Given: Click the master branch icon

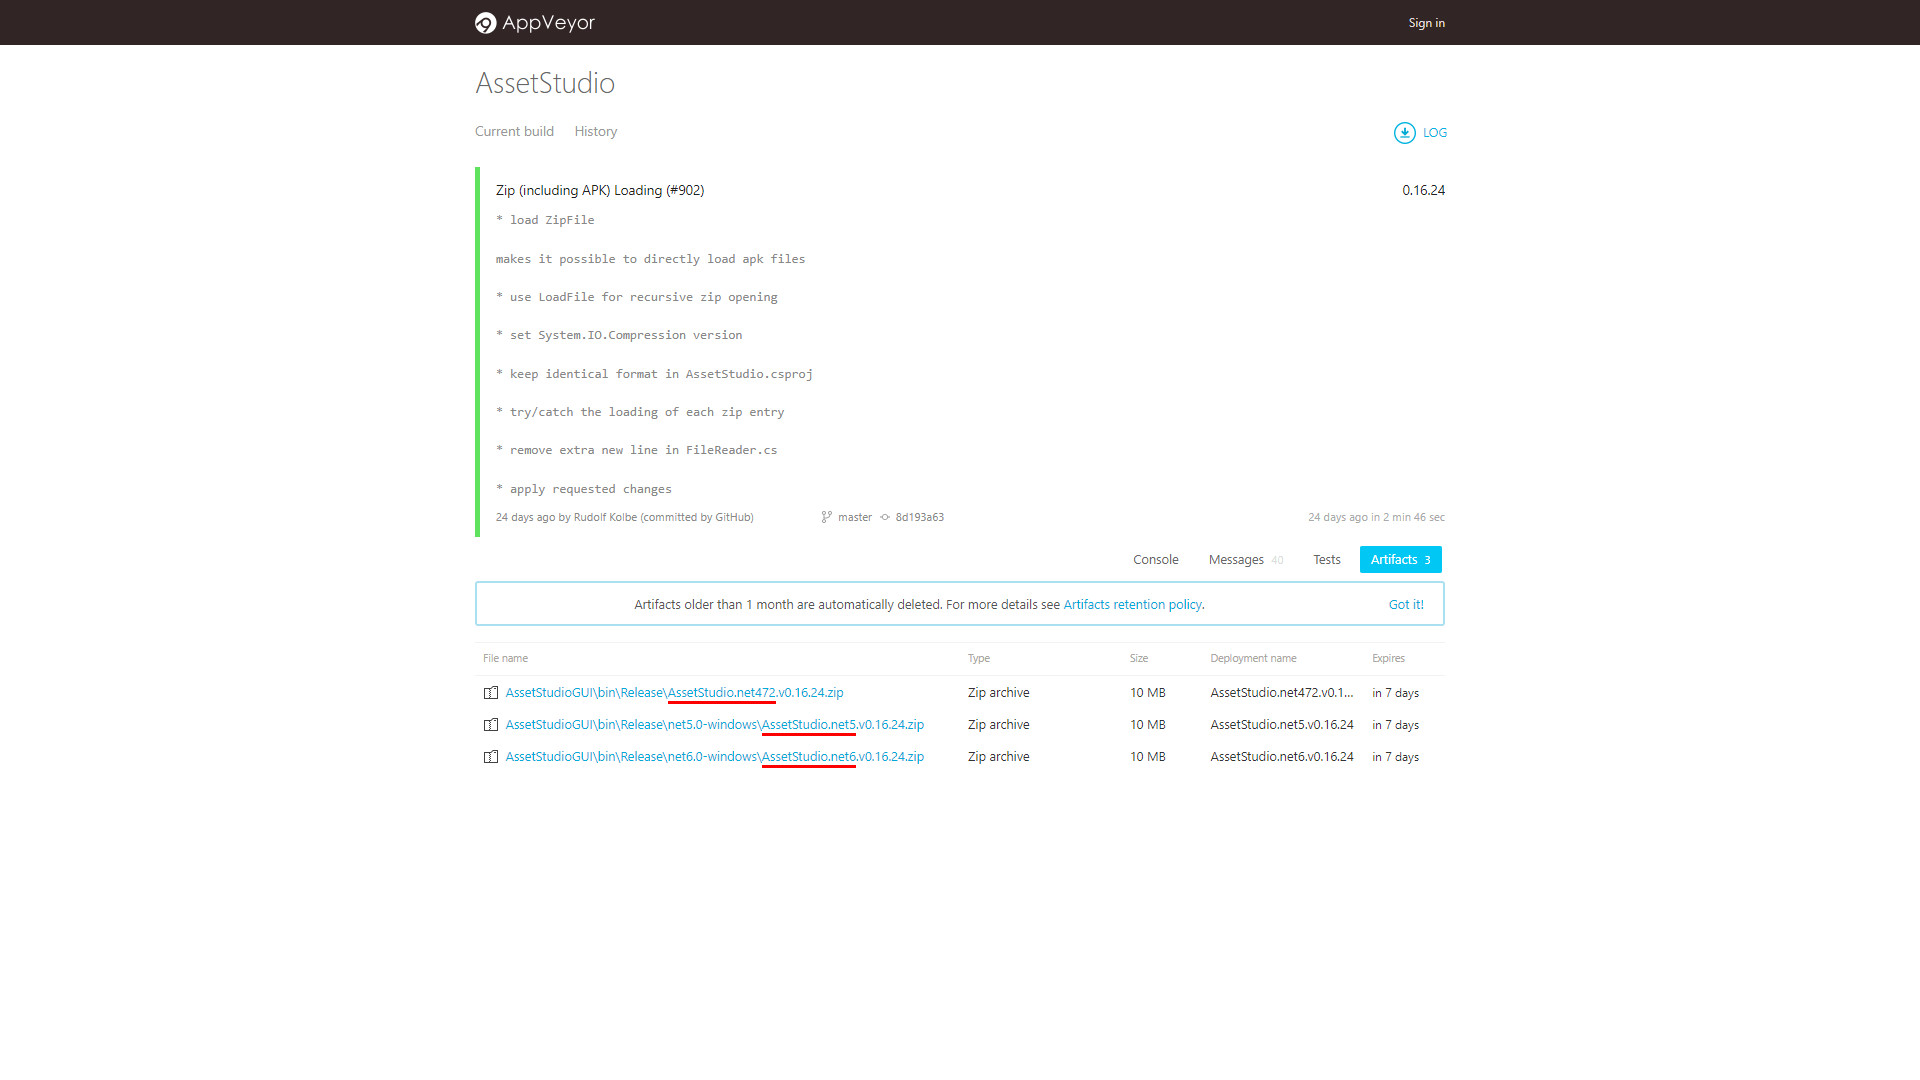Looking at the screenshot, I should click(x=826, y=517).
